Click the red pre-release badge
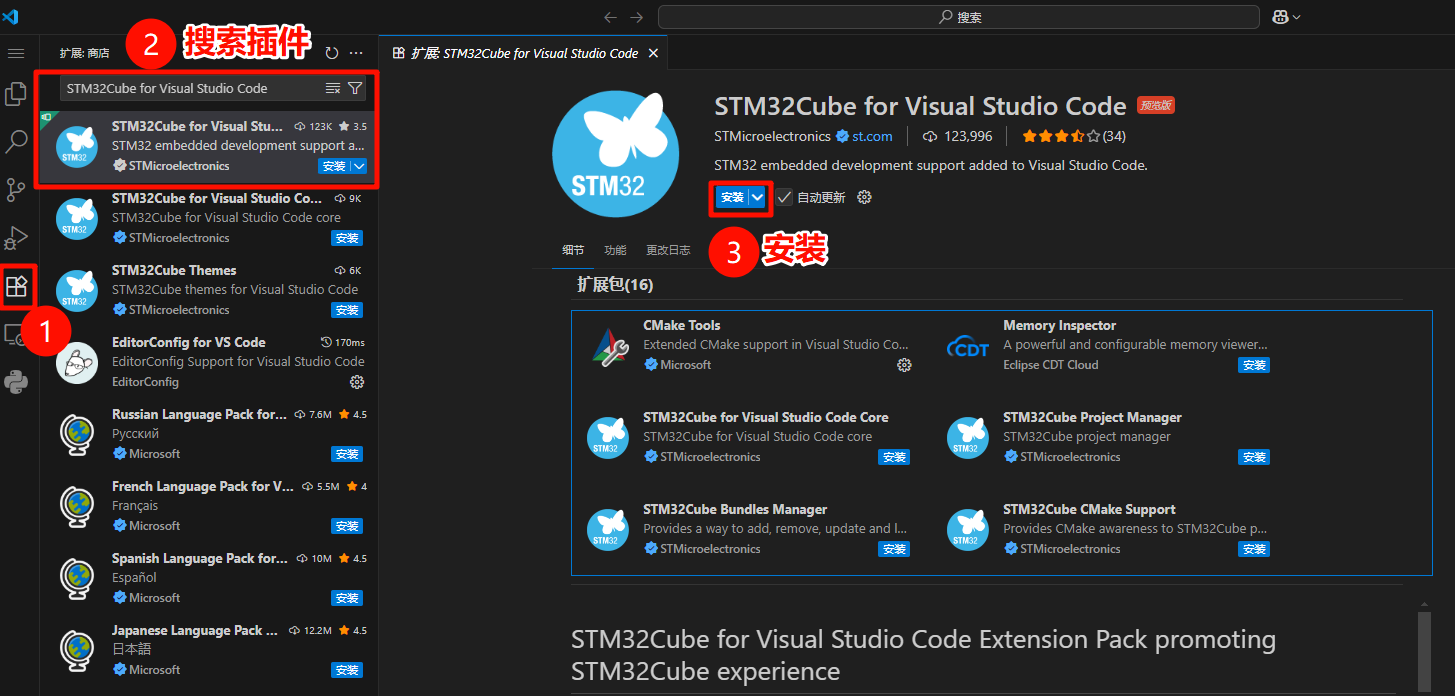The image size is (1455, 696). (x=1155, y=105)
